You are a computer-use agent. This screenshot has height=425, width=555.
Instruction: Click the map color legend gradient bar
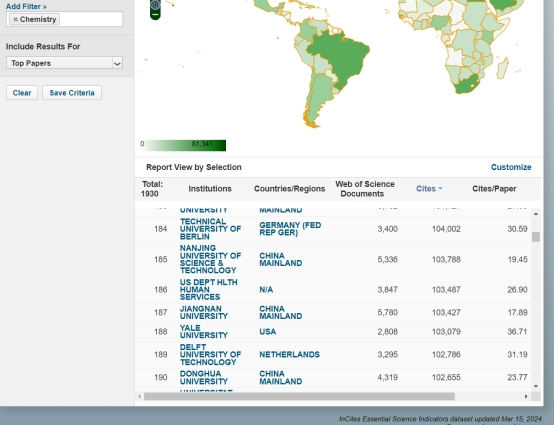(183, 145)
